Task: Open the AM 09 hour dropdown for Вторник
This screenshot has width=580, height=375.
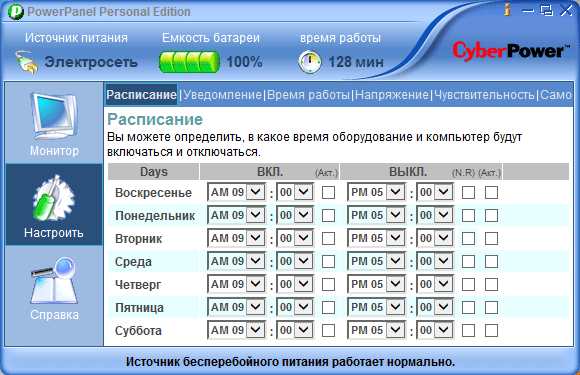Action: tap(236, 238)
